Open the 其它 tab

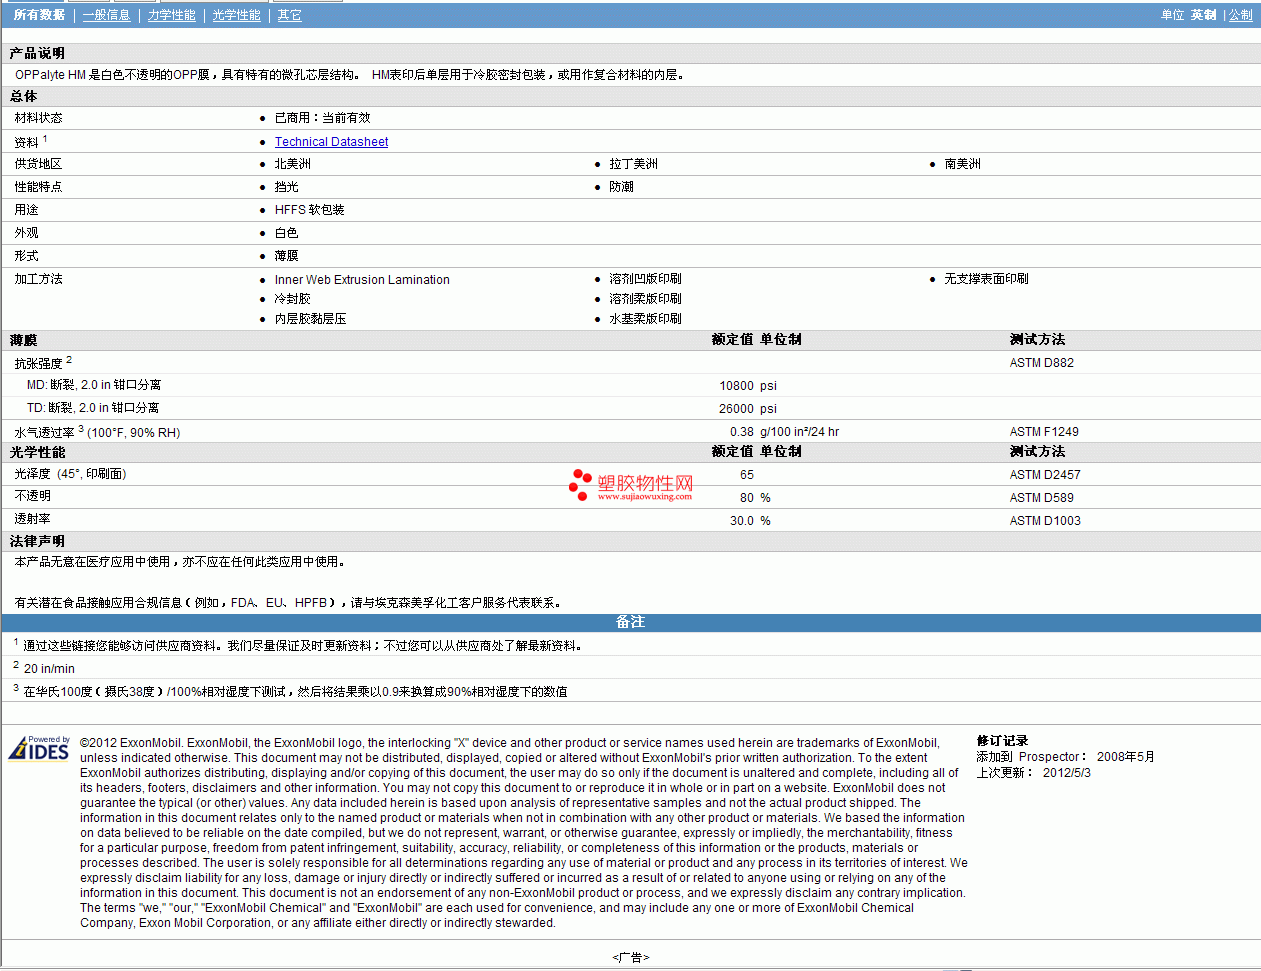pos(289,15)
